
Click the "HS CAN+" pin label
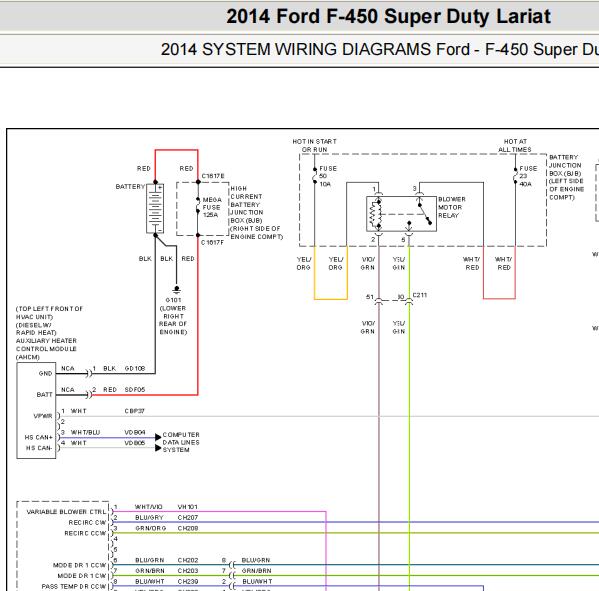point(38,437)
